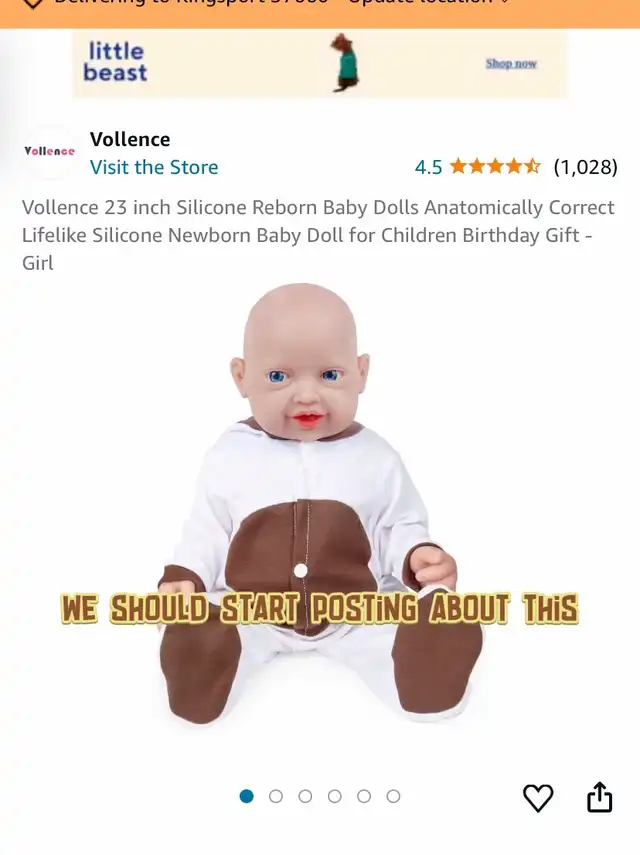Tap the dog in green sweater ad image

coord(345,63)
